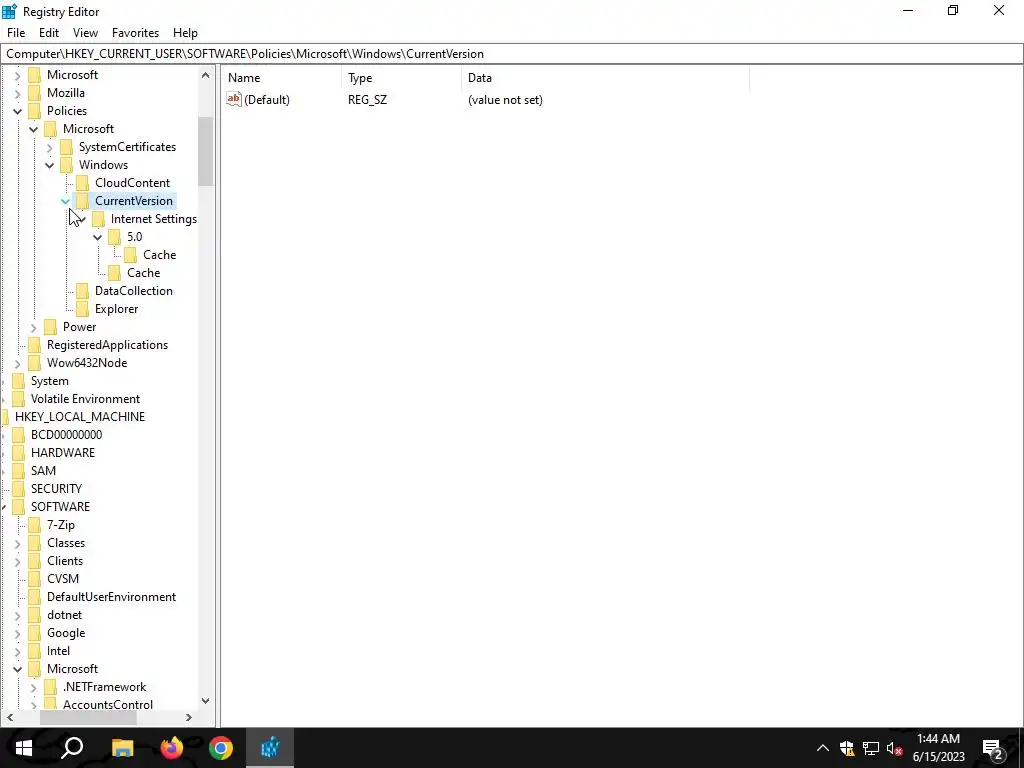The height and width of the screenshot is (768, 1024).
Task: Select the RegisteredApplications folder icon
Action: click(x=34, y=345)
